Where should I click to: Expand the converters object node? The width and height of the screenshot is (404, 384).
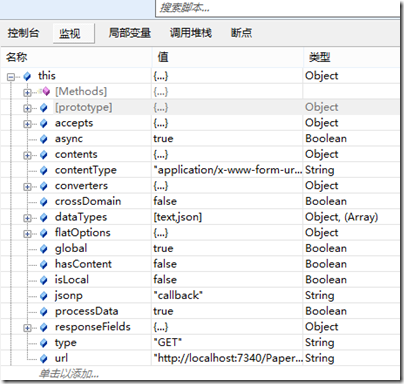[27, 187]
